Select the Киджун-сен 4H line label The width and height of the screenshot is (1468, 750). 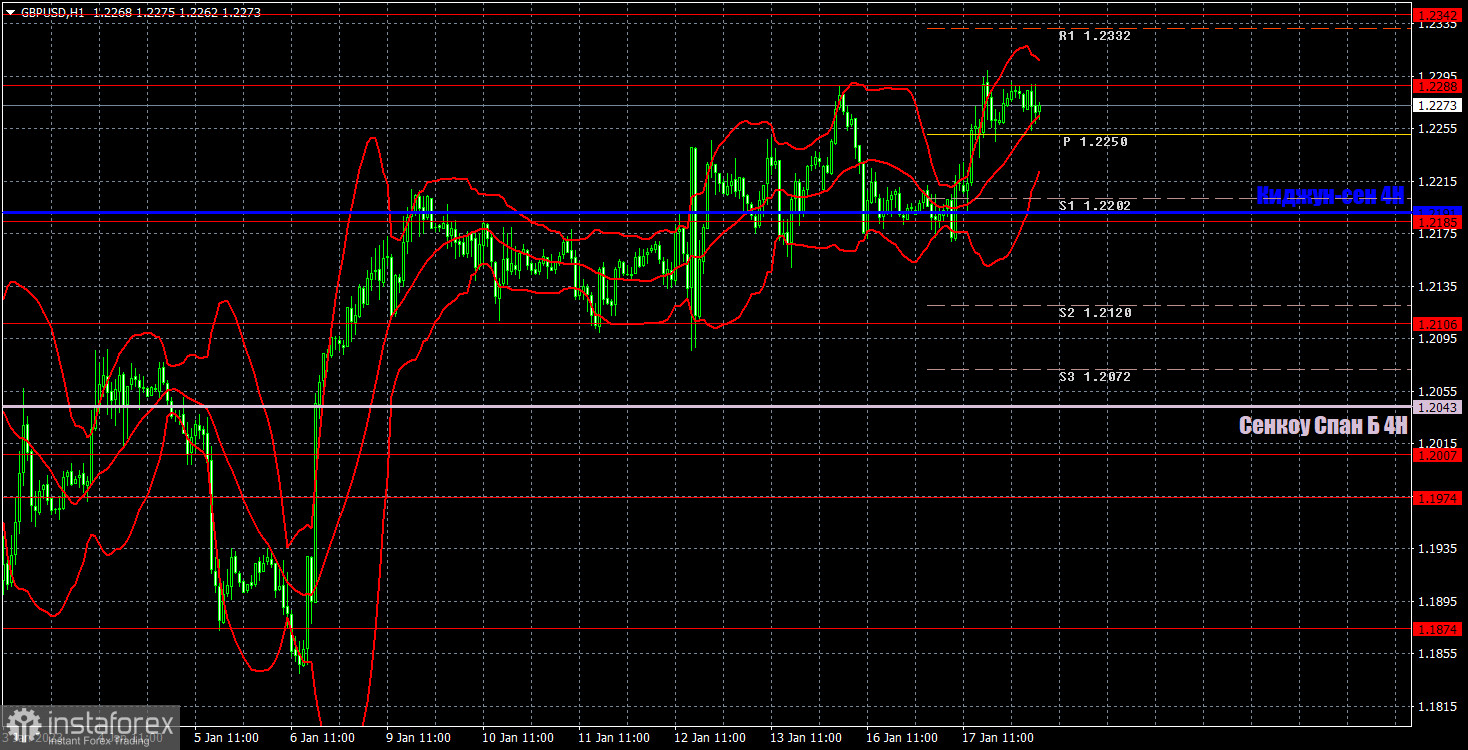[1330, 195]
